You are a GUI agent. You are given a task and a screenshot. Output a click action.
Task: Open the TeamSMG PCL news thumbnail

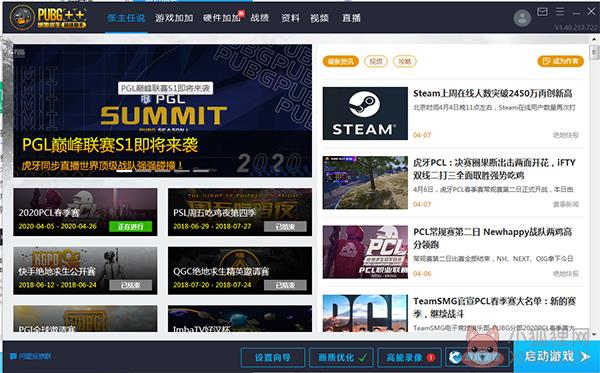click(x=365, y=313)
